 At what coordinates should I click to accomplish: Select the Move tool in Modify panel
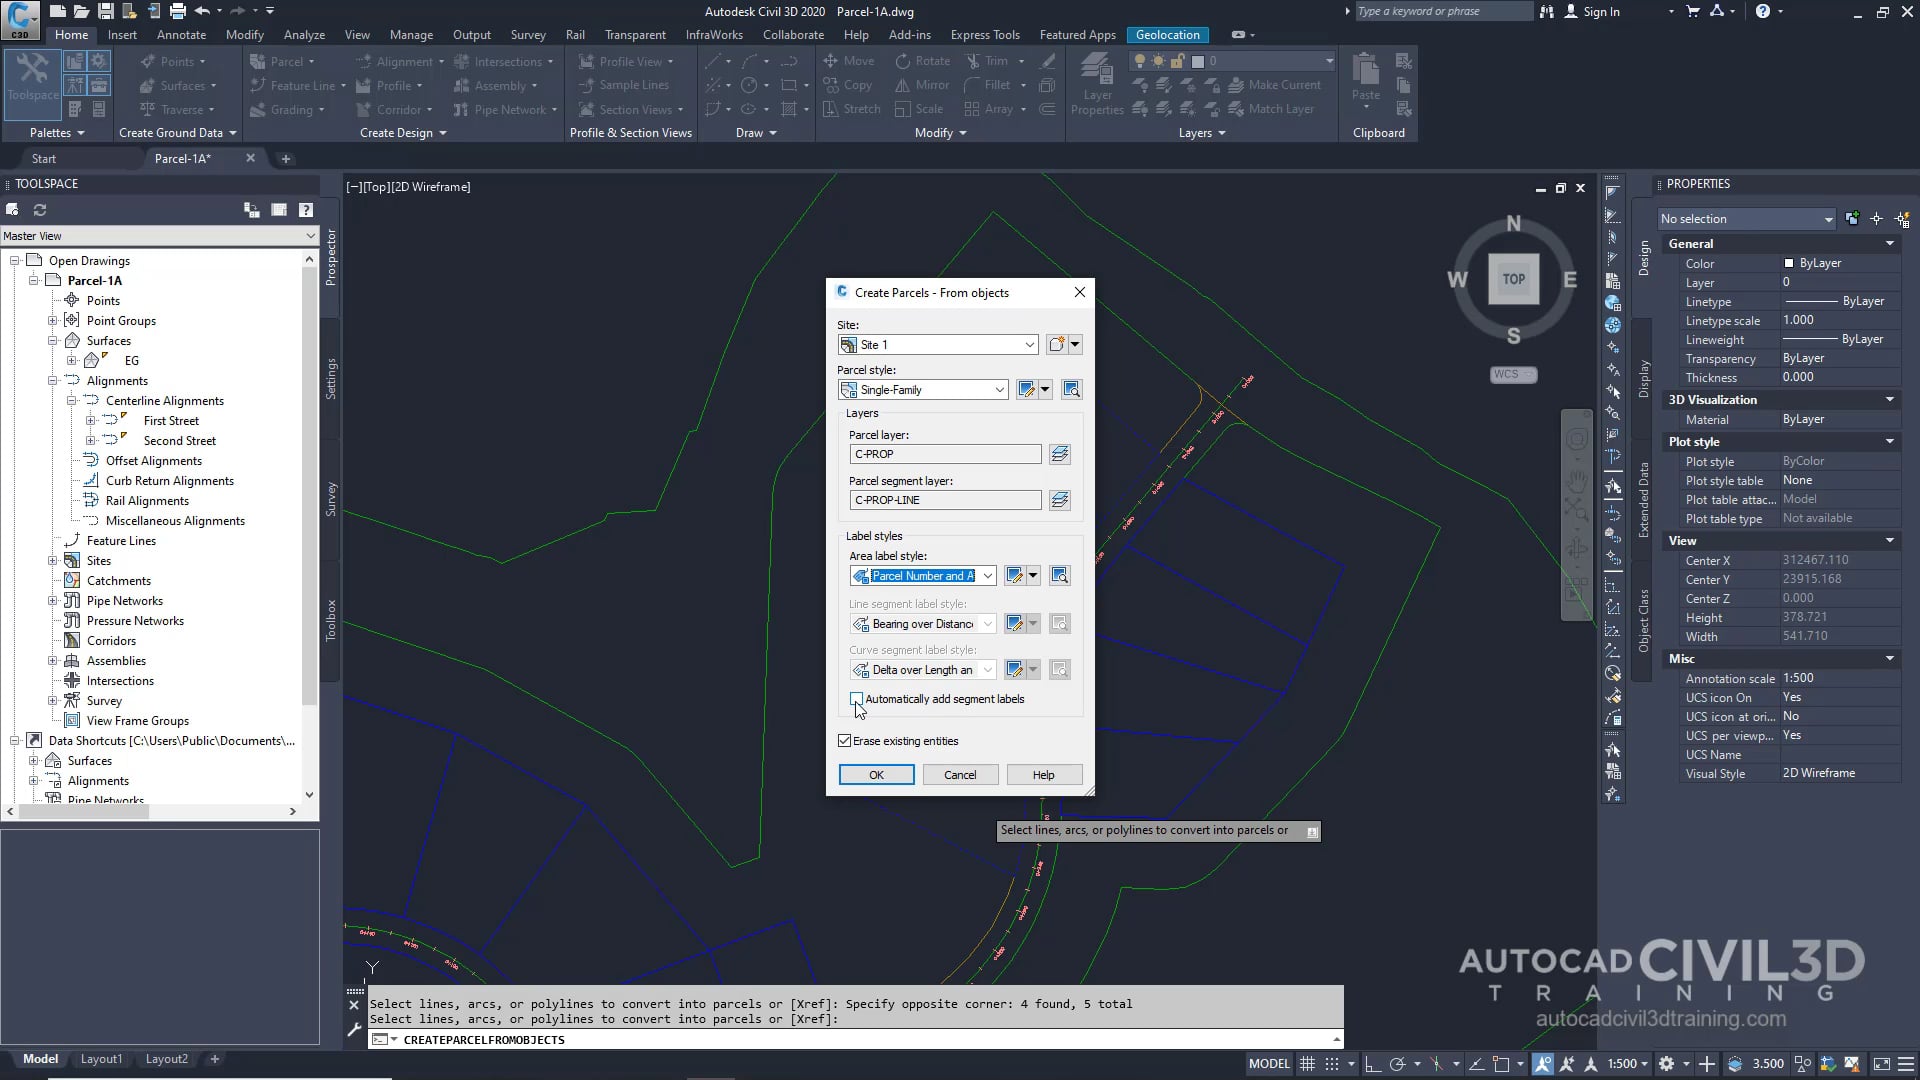pos(849,60)
